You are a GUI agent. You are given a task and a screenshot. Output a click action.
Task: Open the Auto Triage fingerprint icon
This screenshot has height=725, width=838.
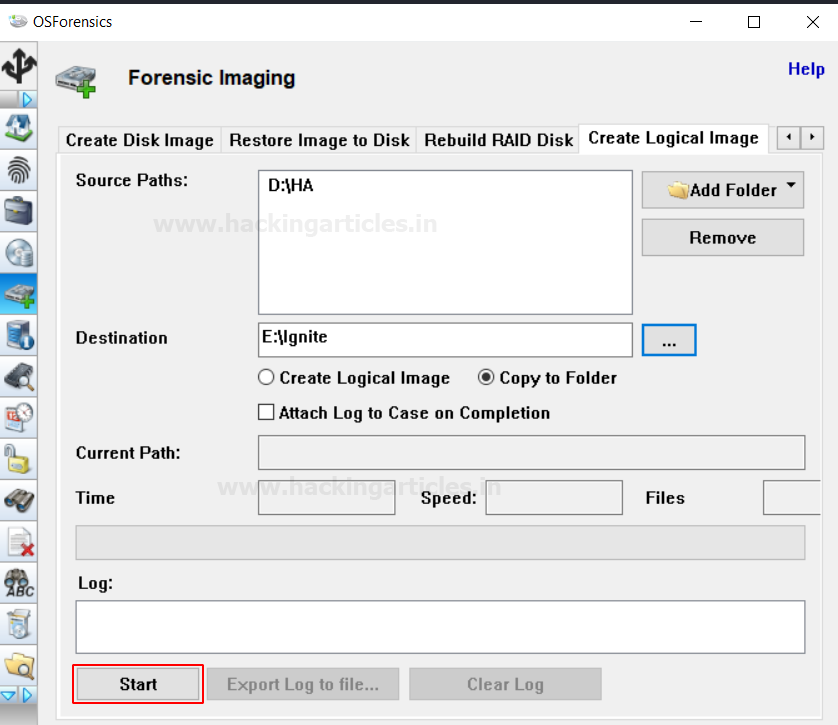coord(19,170)
